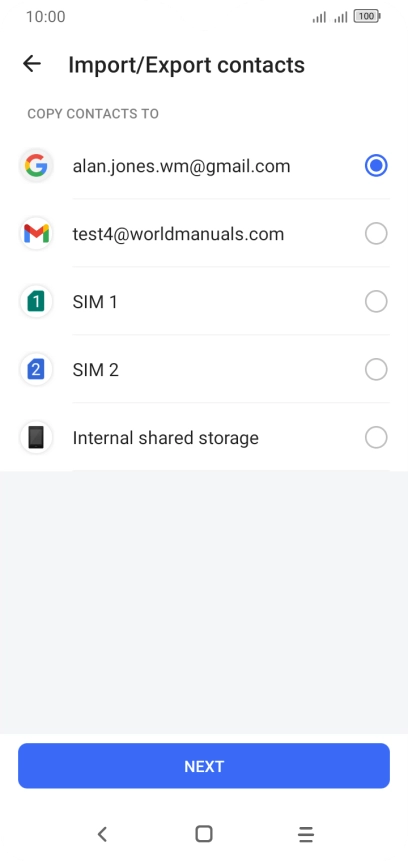Choose the SIM 1 radio button
Viewport: 408px width, 861px height.
376,301
